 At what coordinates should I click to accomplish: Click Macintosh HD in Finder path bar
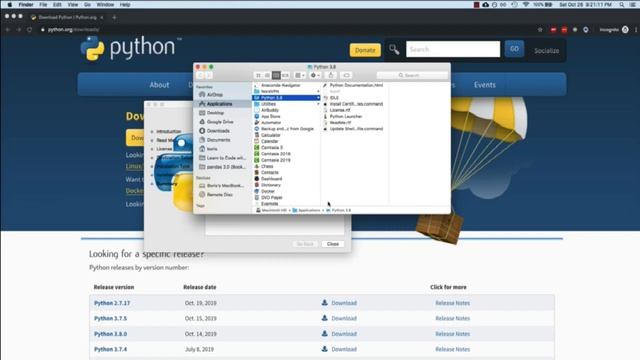pyautogui.click(x=271, y=210)
